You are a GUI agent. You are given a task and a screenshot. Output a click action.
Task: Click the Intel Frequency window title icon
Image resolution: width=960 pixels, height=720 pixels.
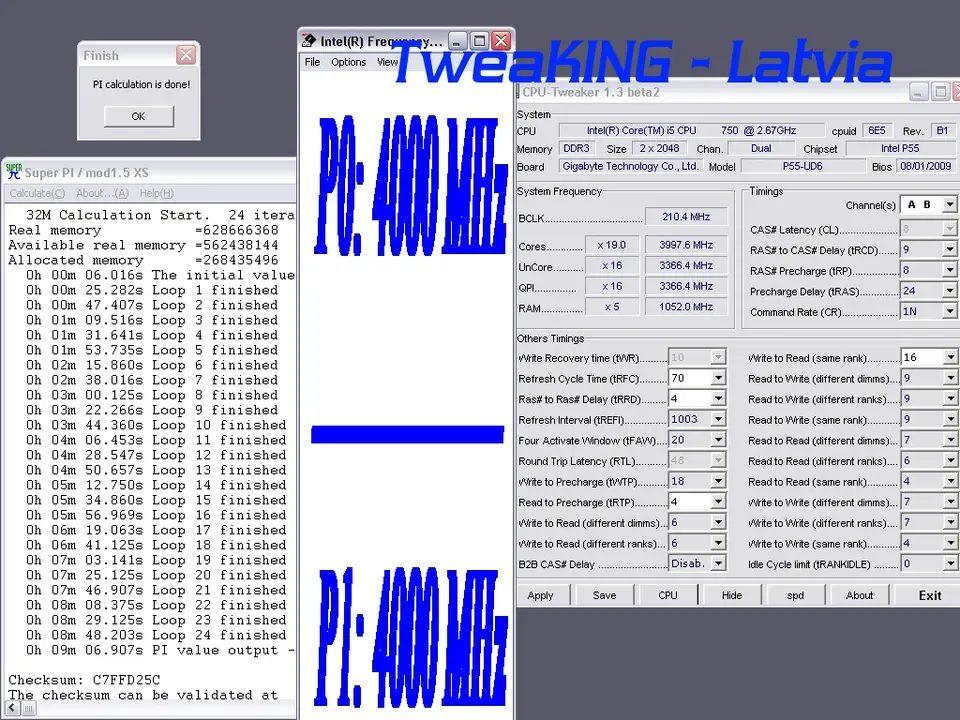(309, 40)
